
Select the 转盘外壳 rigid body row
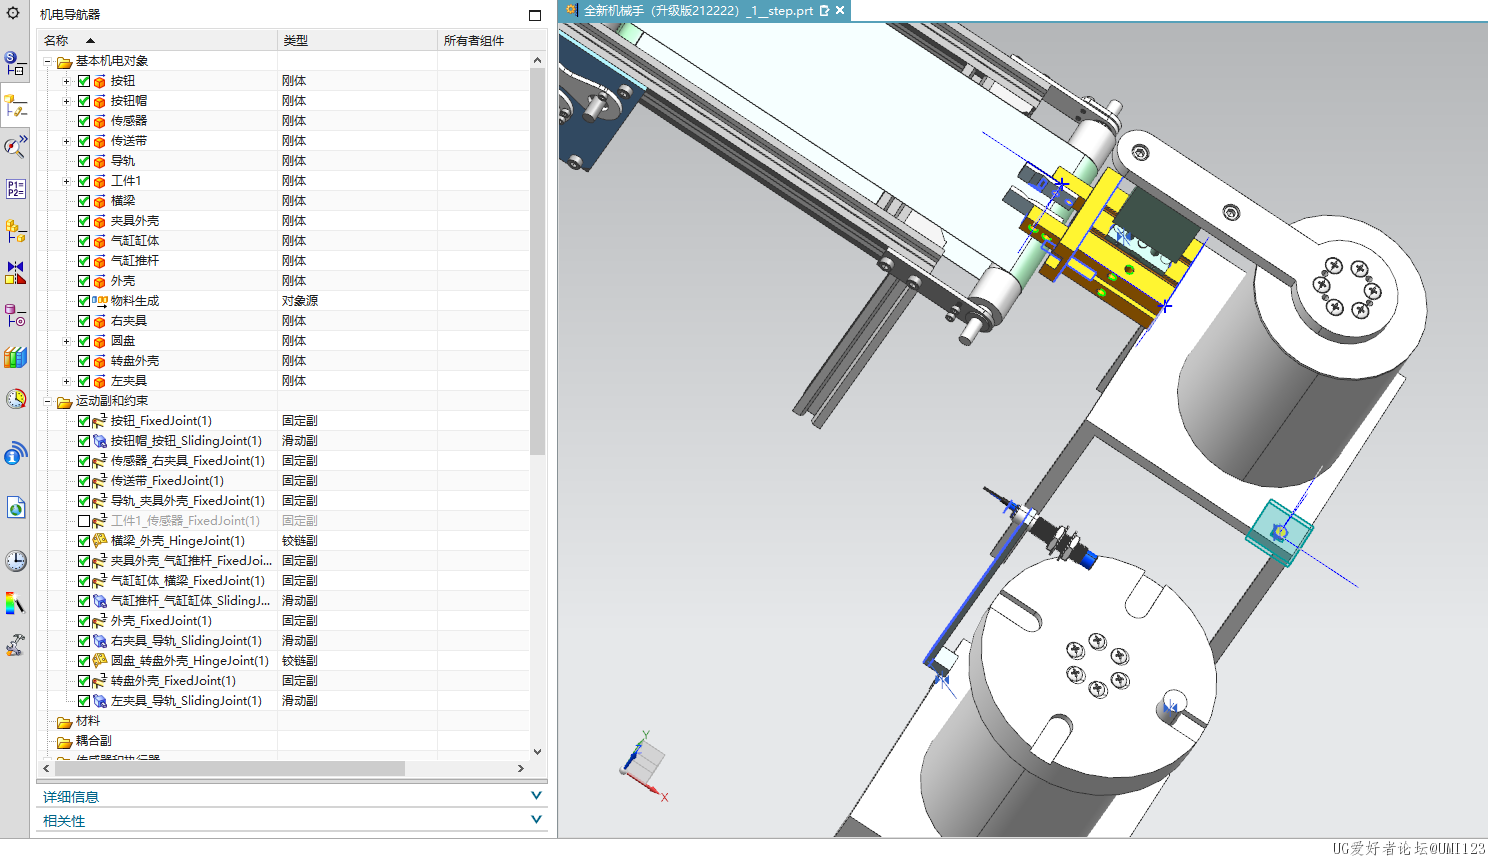283,361
